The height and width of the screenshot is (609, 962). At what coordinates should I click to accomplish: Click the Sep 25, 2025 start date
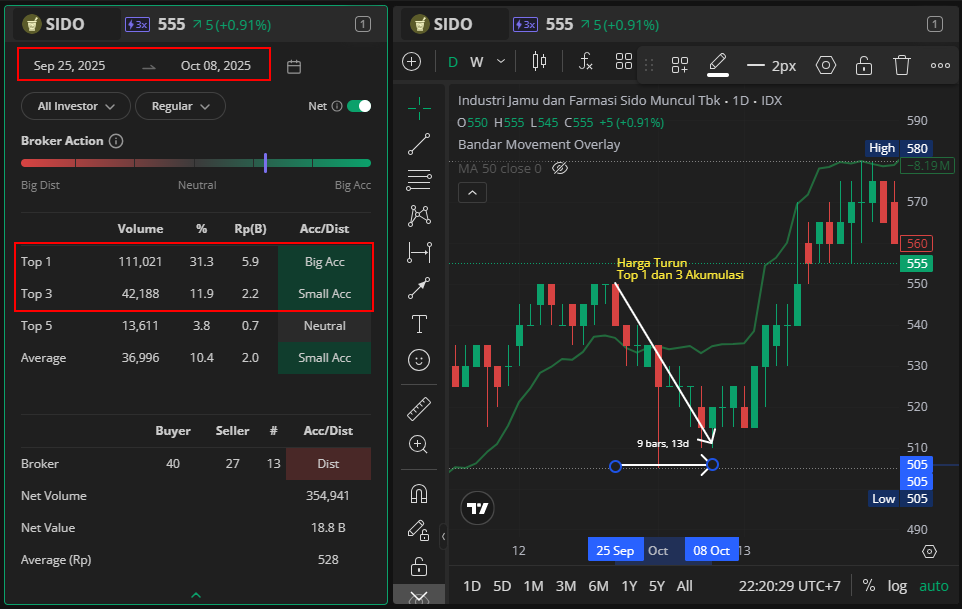[x=69, y=66]
